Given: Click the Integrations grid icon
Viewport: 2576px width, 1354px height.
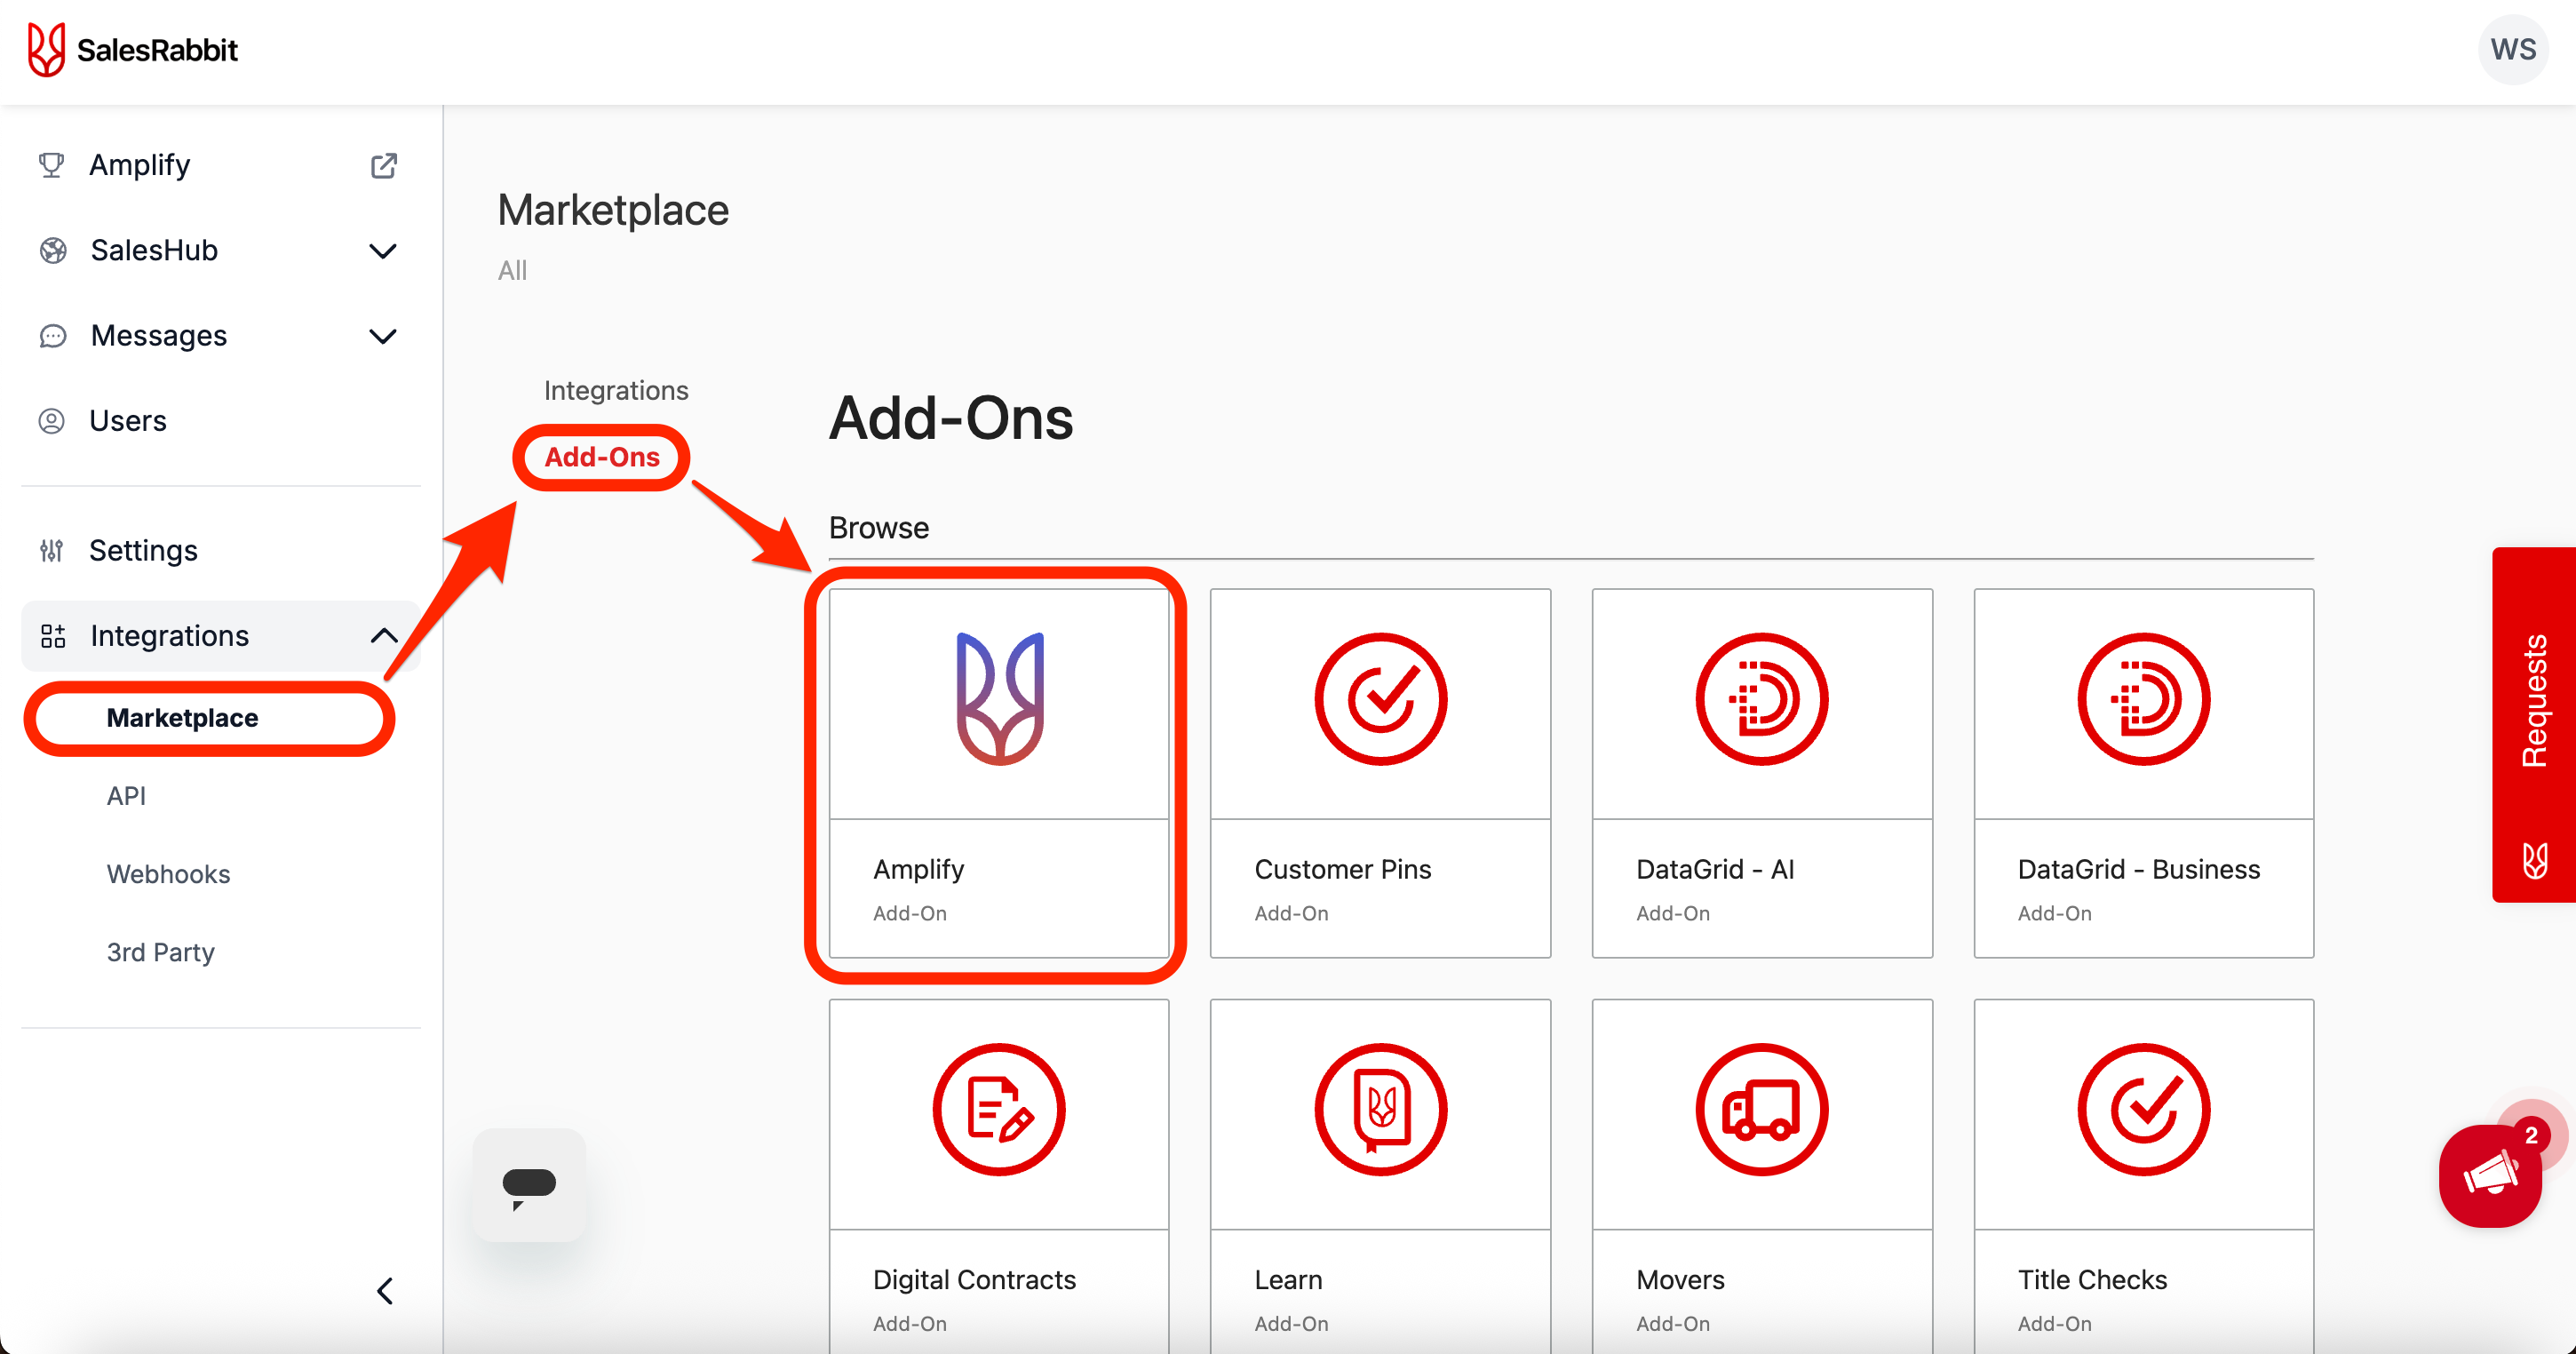Looking at the screenshot, I should [53, 636].
